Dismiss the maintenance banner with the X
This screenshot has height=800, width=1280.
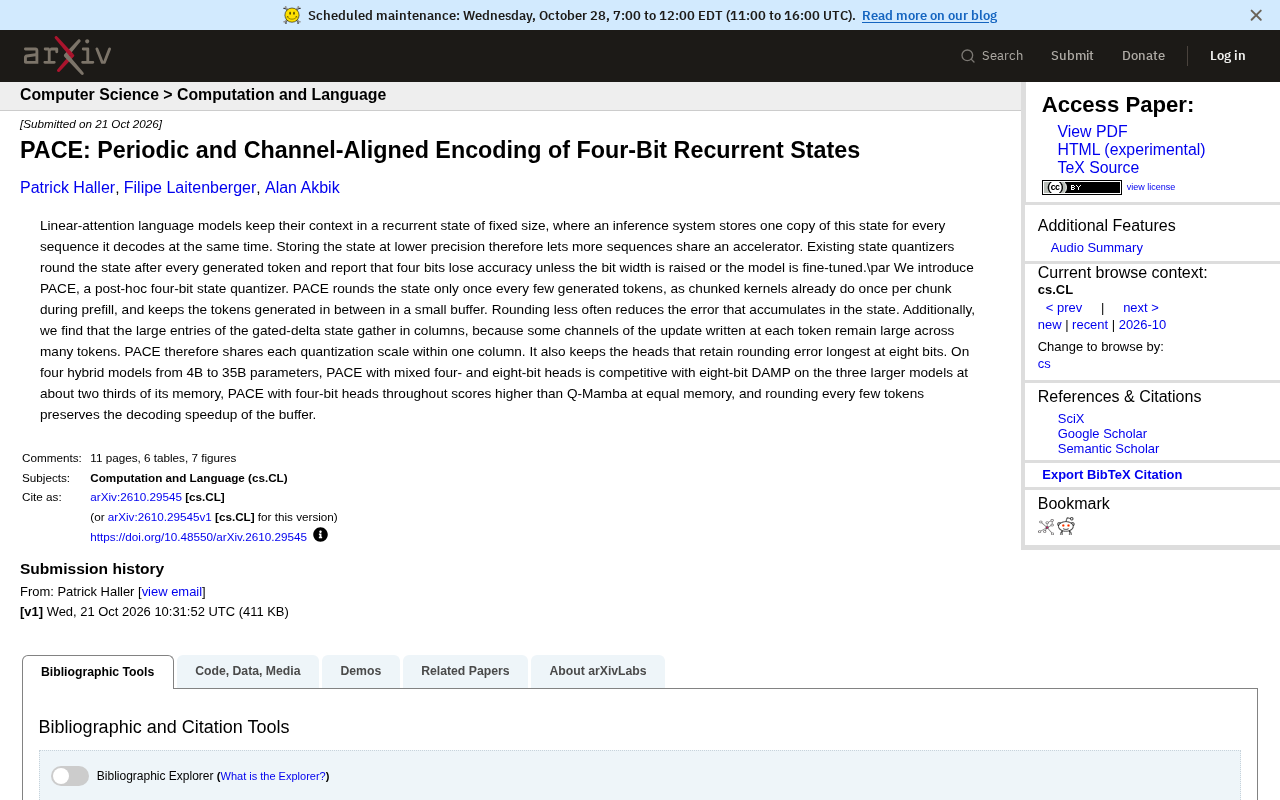tap(1256, 15)
